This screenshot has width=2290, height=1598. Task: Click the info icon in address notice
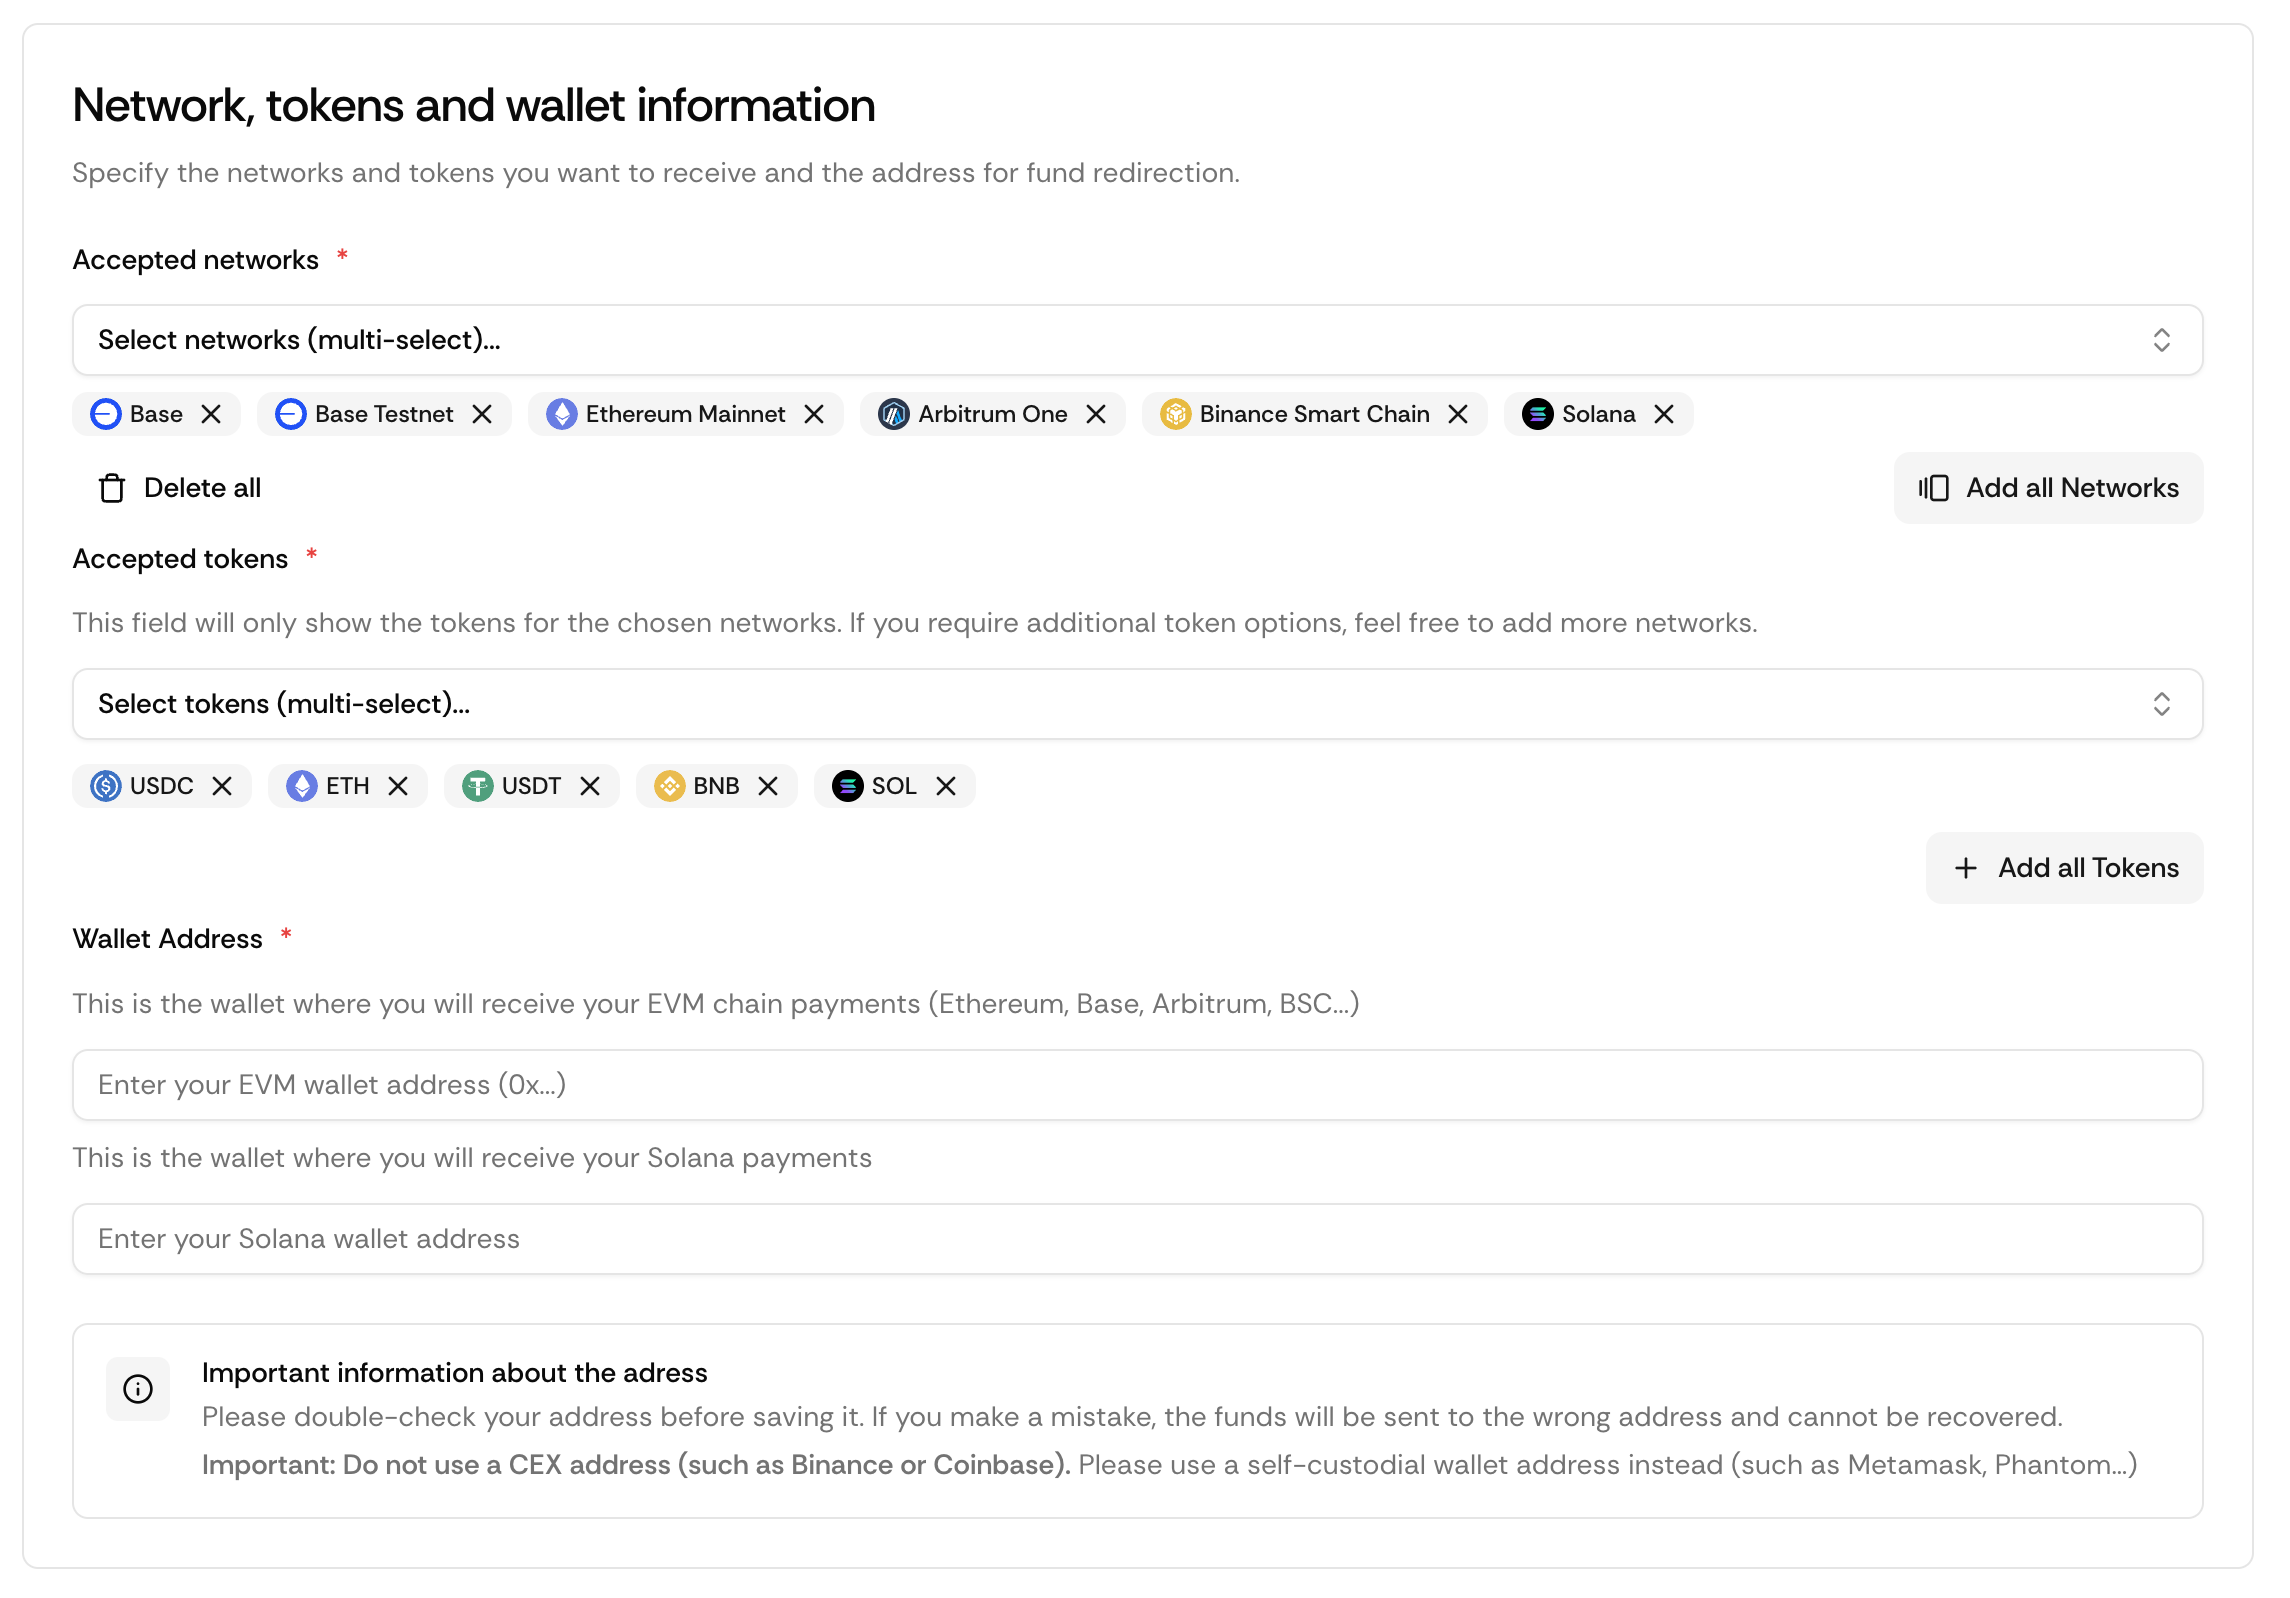point(138,1389)
